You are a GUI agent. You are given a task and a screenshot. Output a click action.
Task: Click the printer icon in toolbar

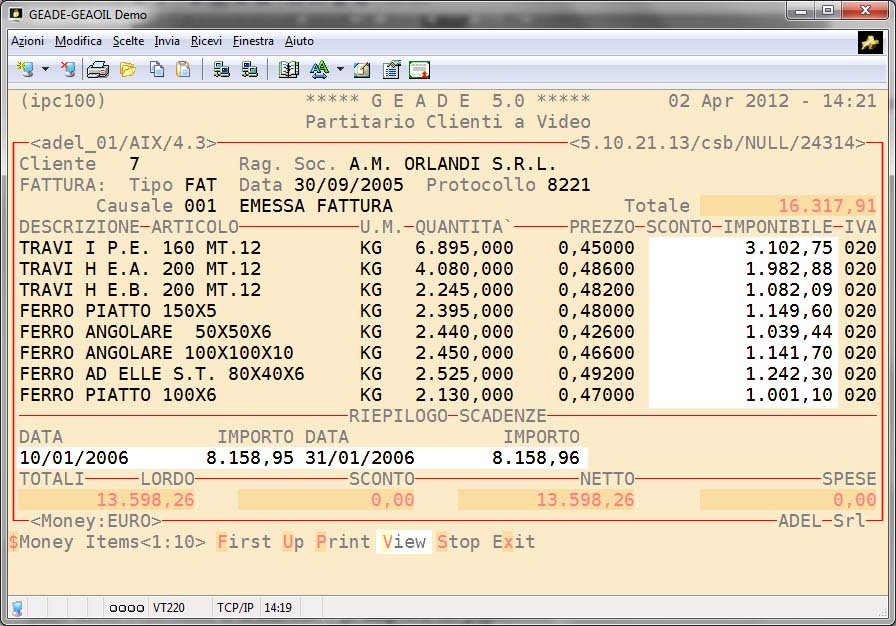point(97,70)
